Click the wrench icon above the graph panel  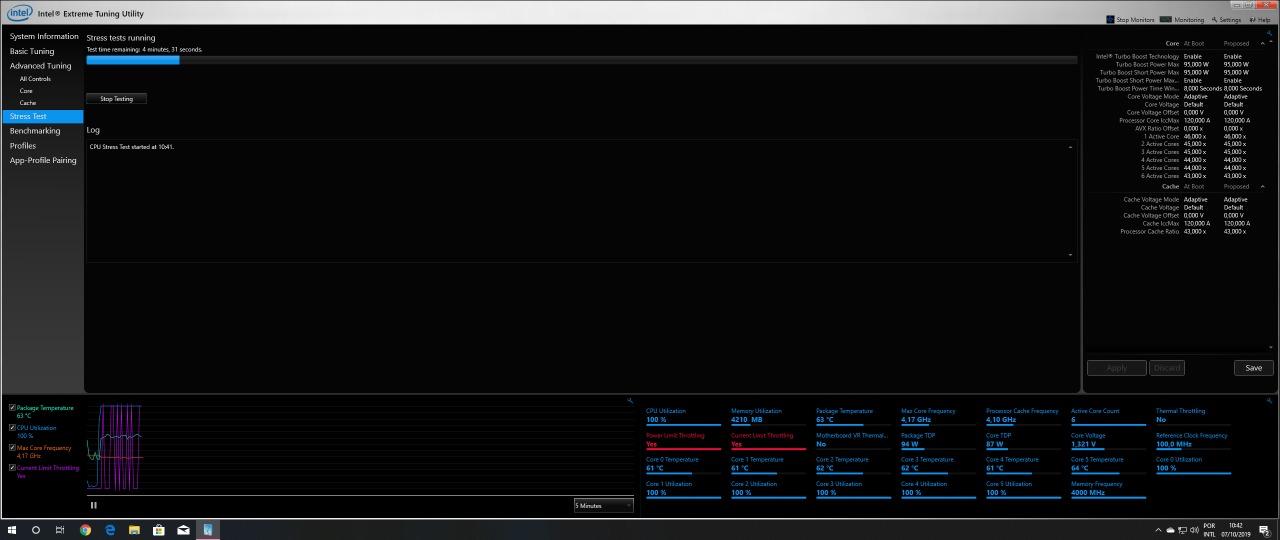(630, 401)
